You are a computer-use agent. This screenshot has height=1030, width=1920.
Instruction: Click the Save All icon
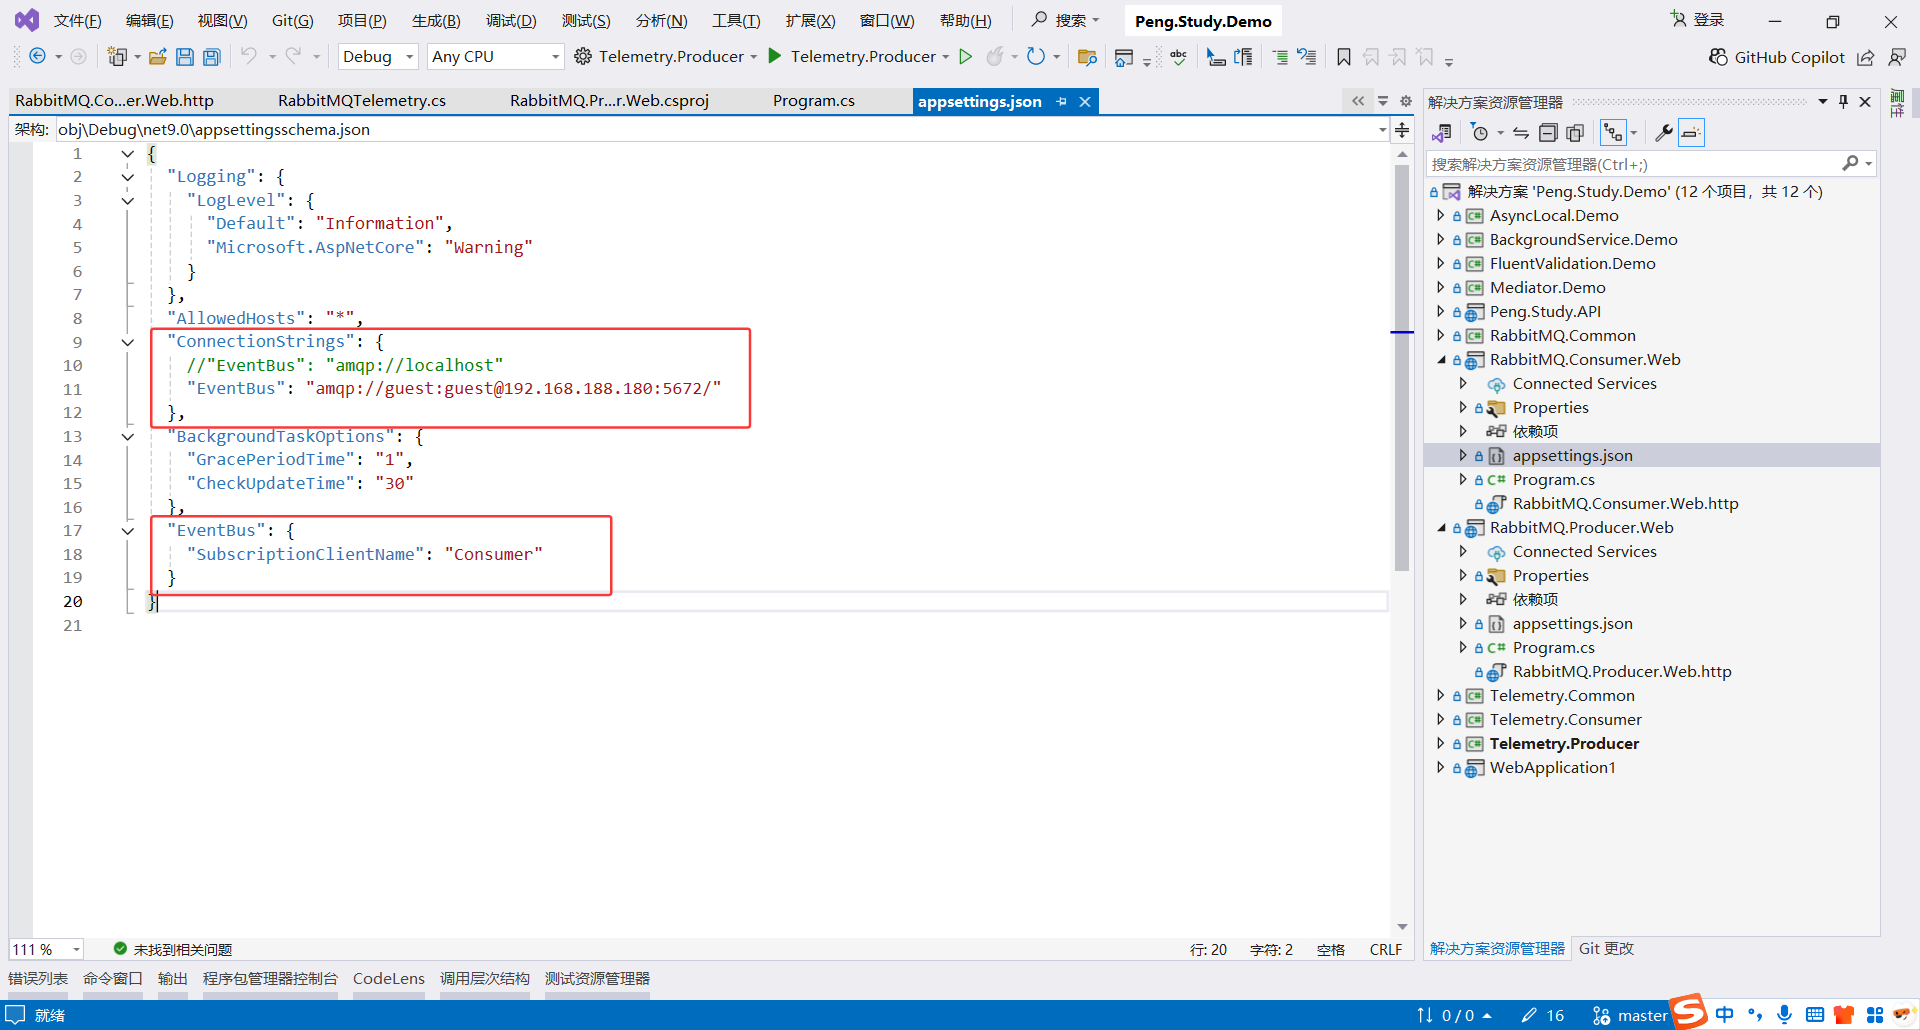pyautogui.click(x=212, y=57)
